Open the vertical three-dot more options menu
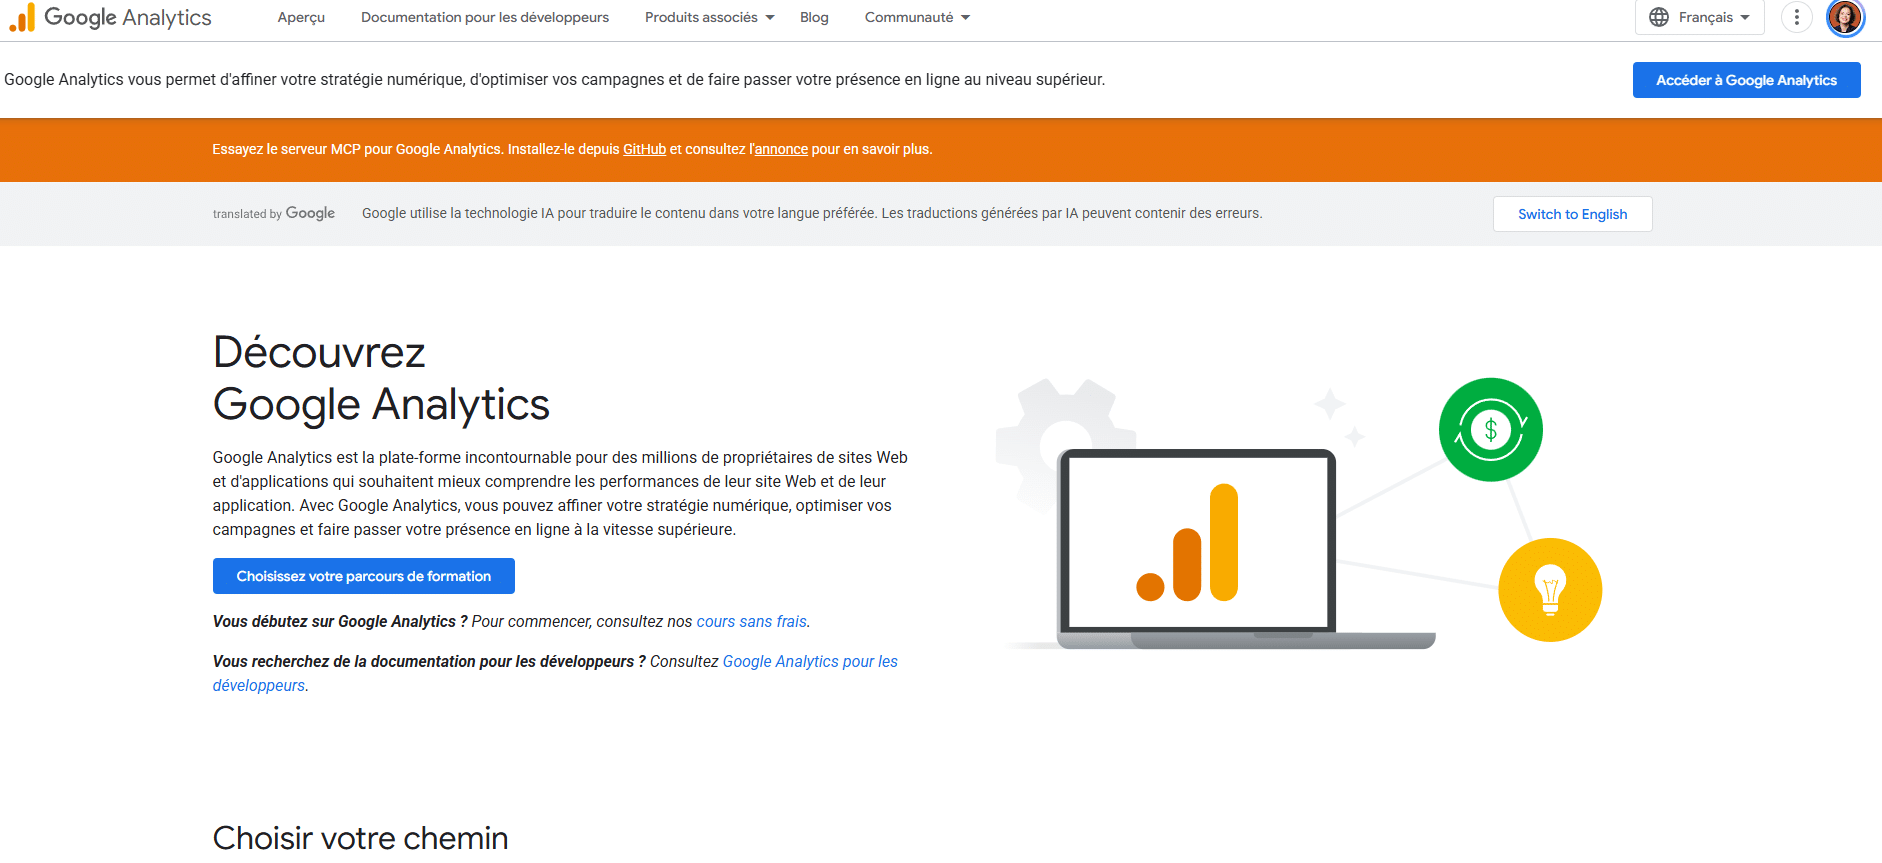This screenshot has width=1882, height=863. [1796, 17]
